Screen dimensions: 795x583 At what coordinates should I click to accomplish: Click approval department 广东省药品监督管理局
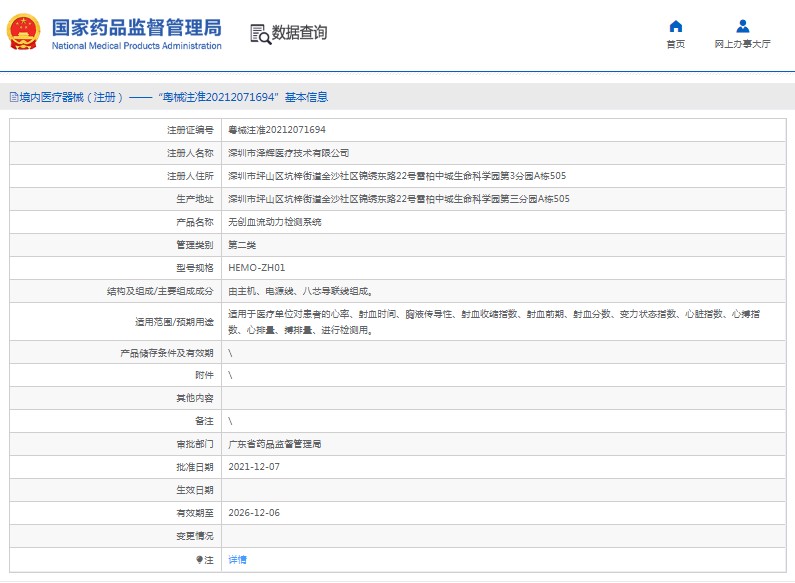(275, 444)
